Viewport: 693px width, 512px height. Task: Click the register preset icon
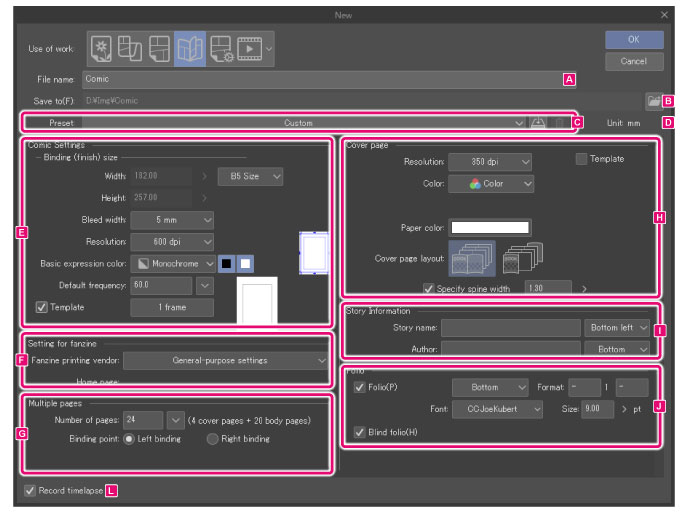coord(538,122)
